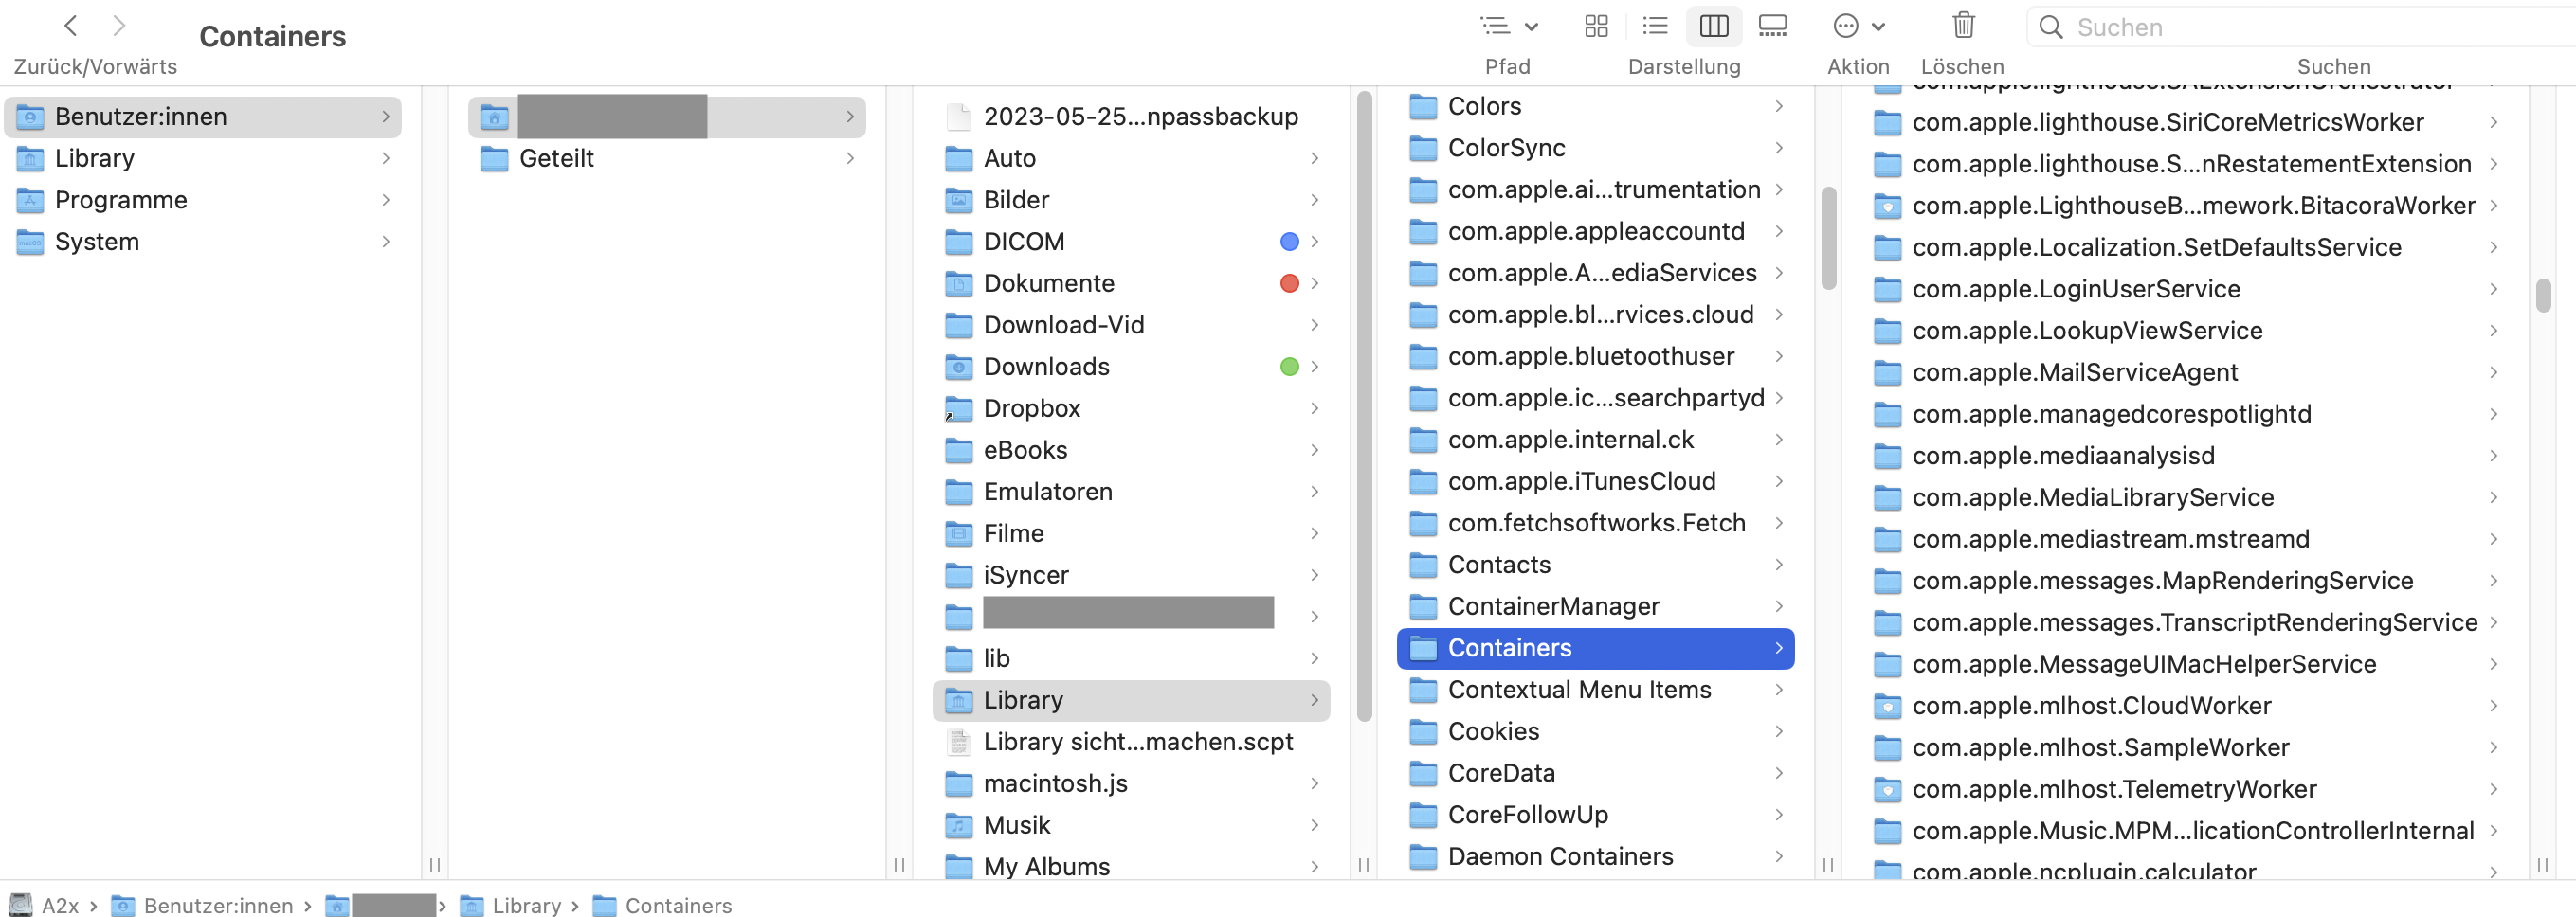This screenshot has height=917, width=2576.
Task: Click the Löschen trash icon
Action: coord(1963,26)
